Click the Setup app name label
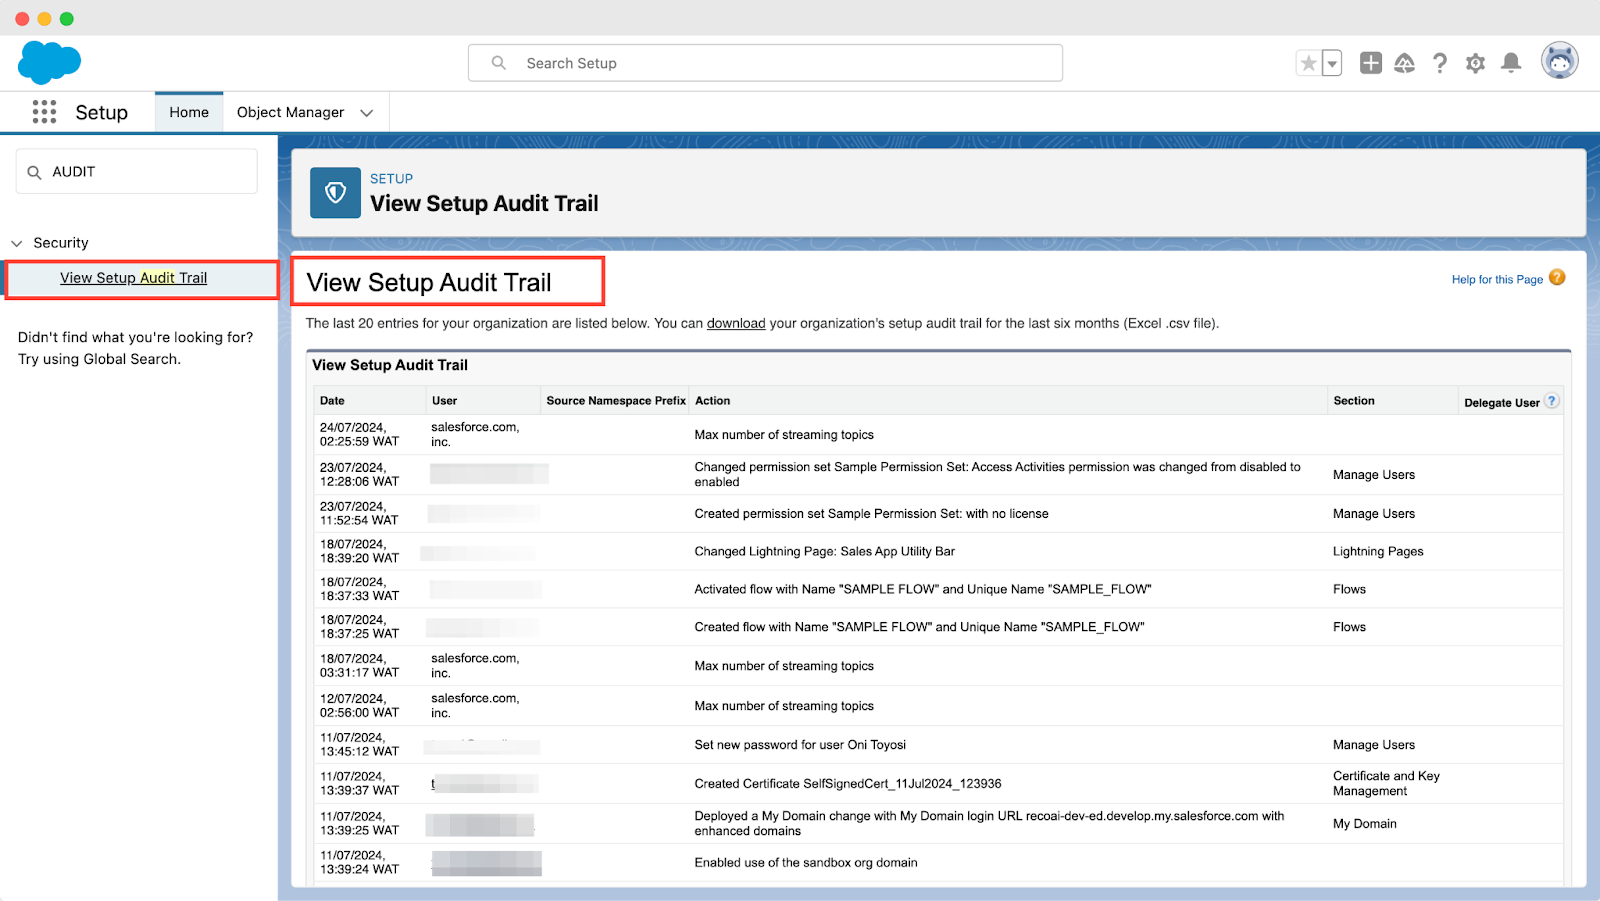 (x=102, y=113)
